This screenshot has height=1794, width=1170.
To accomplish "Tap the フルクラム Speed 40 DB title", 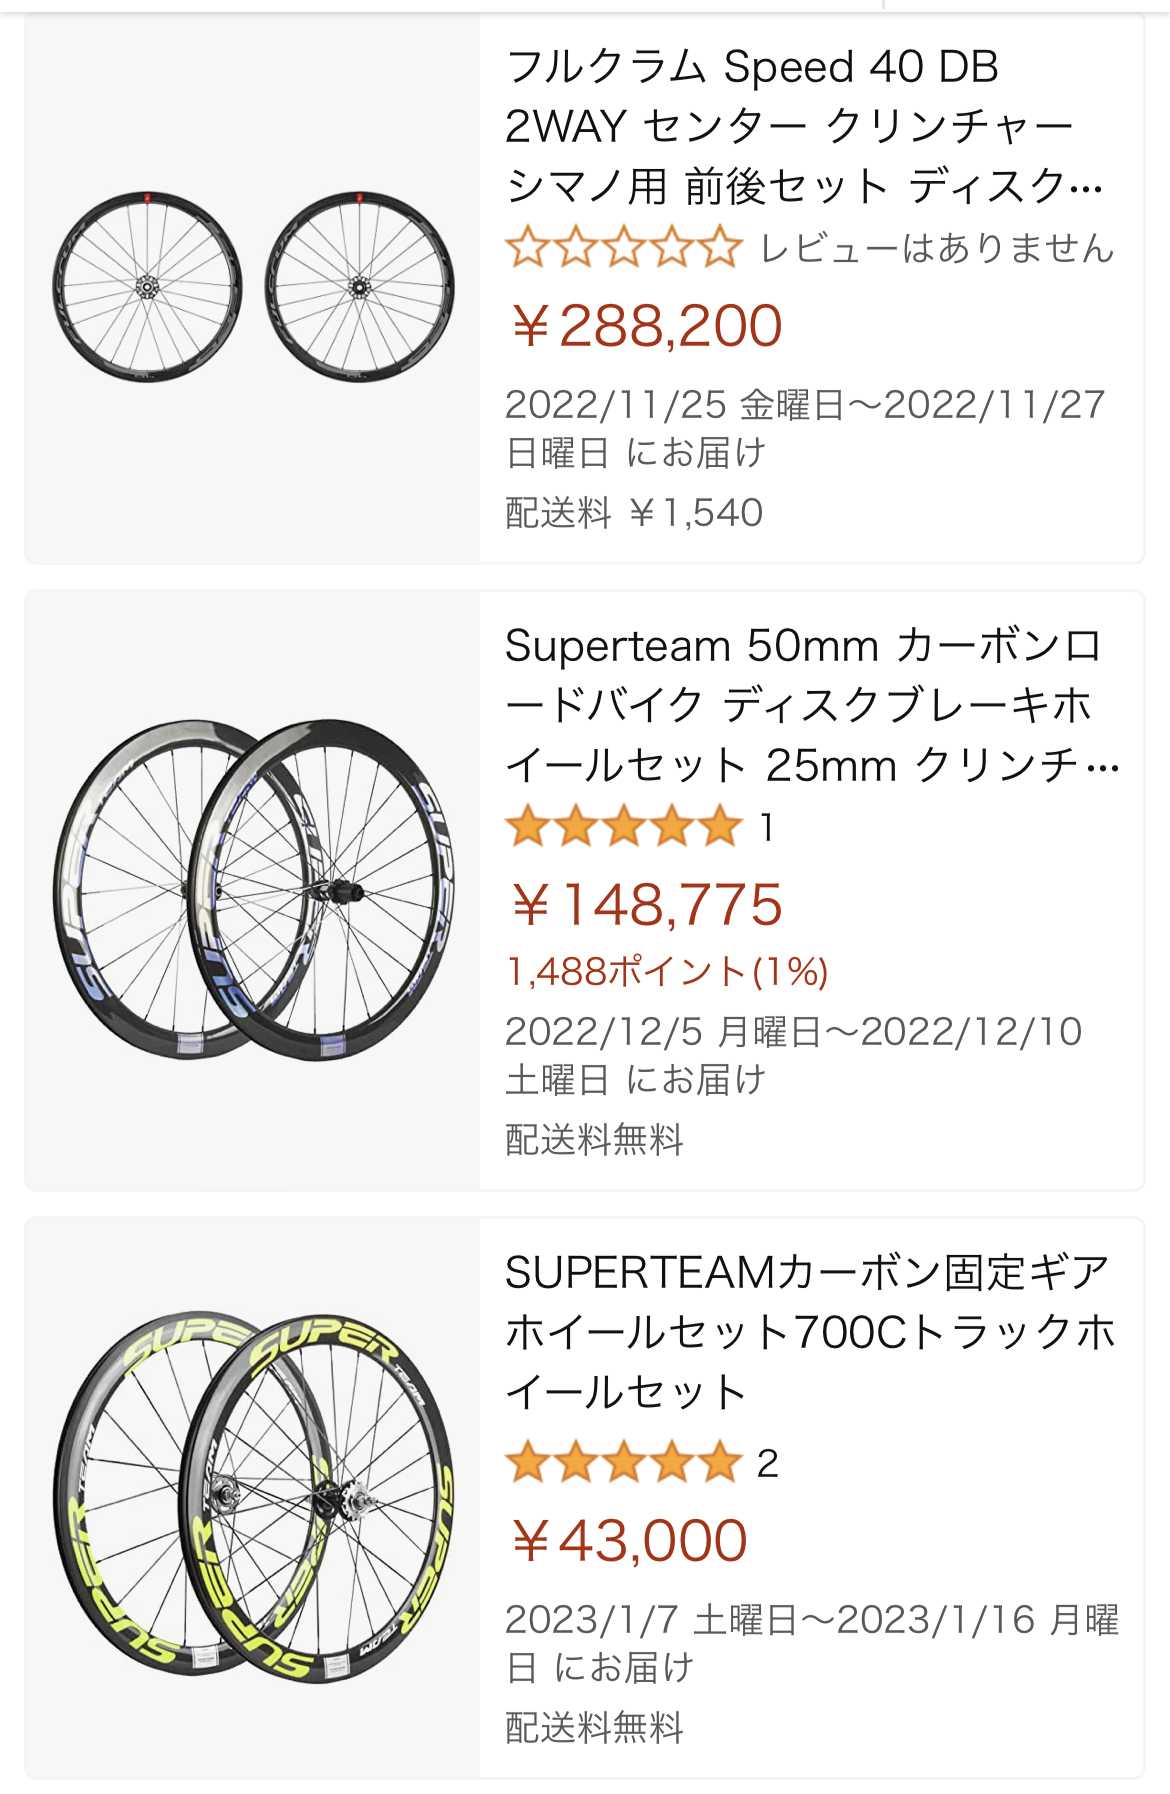I will [x=803, y=127].
